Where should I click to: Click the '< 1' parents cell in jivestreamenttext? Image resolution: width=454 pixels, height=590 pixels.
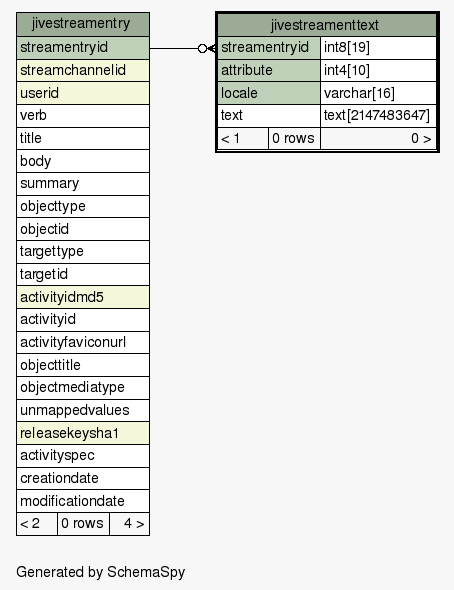[x=243, y=138]
